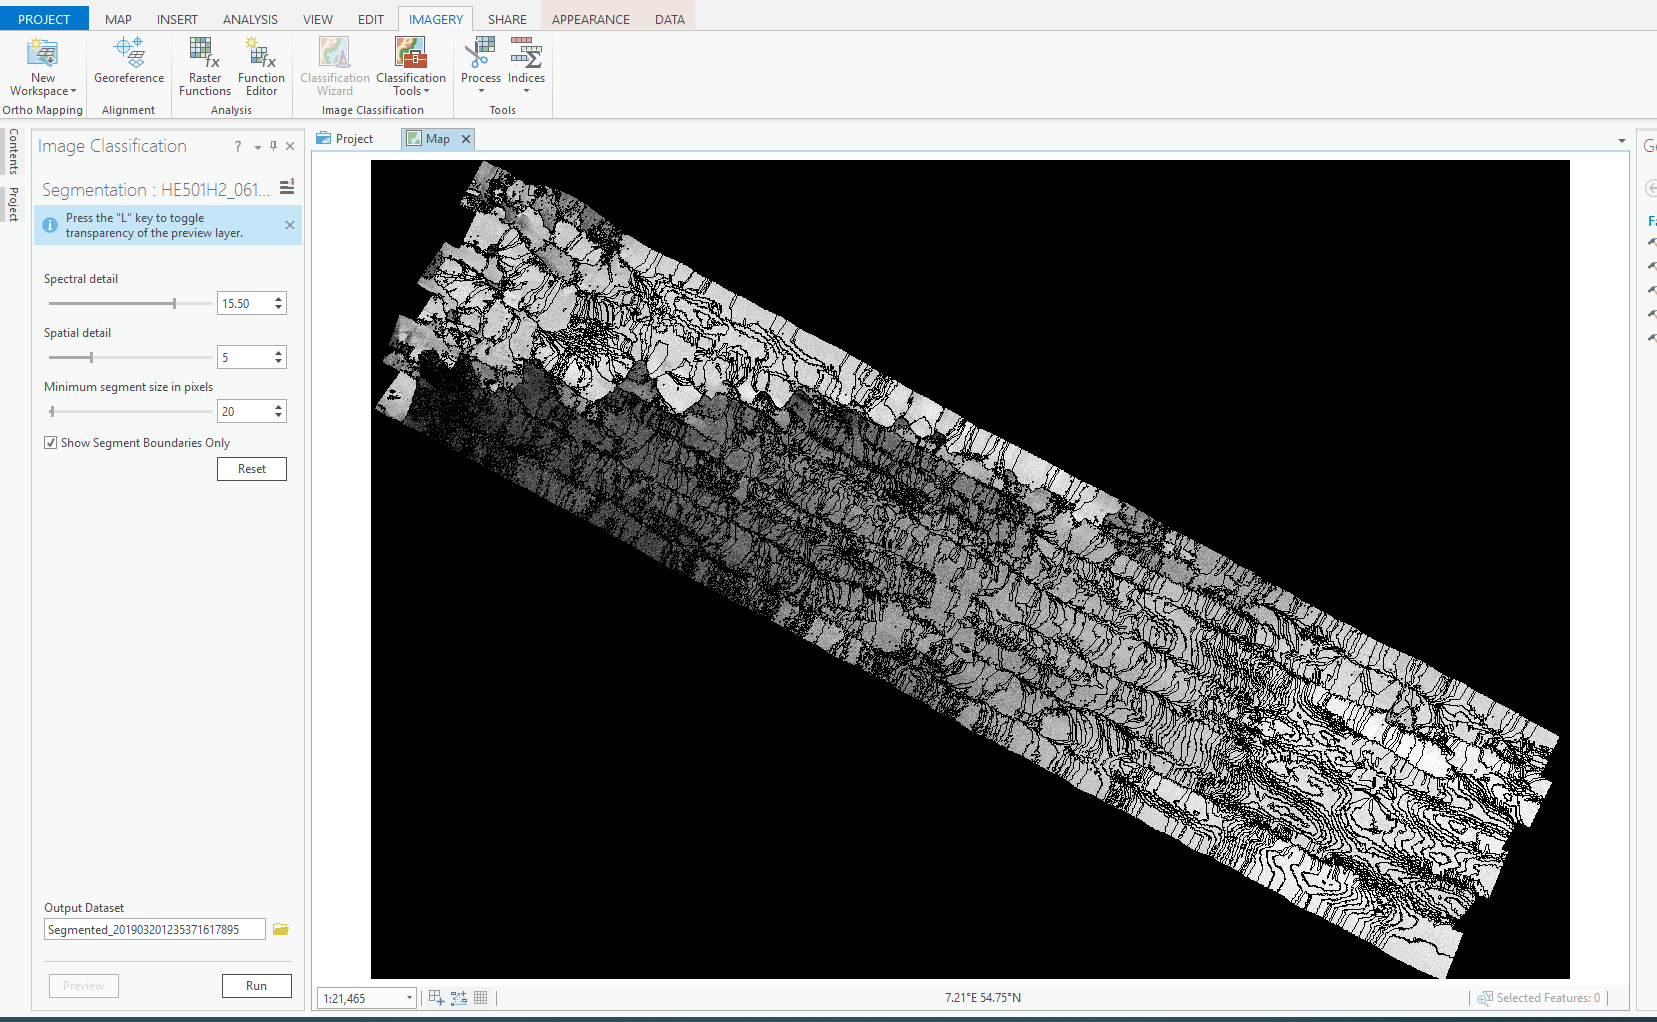Select the Map view tab
Image resolution: width=1657 pixels, height=1022 pixels.
pyautogui.click(x=437, y=139)
